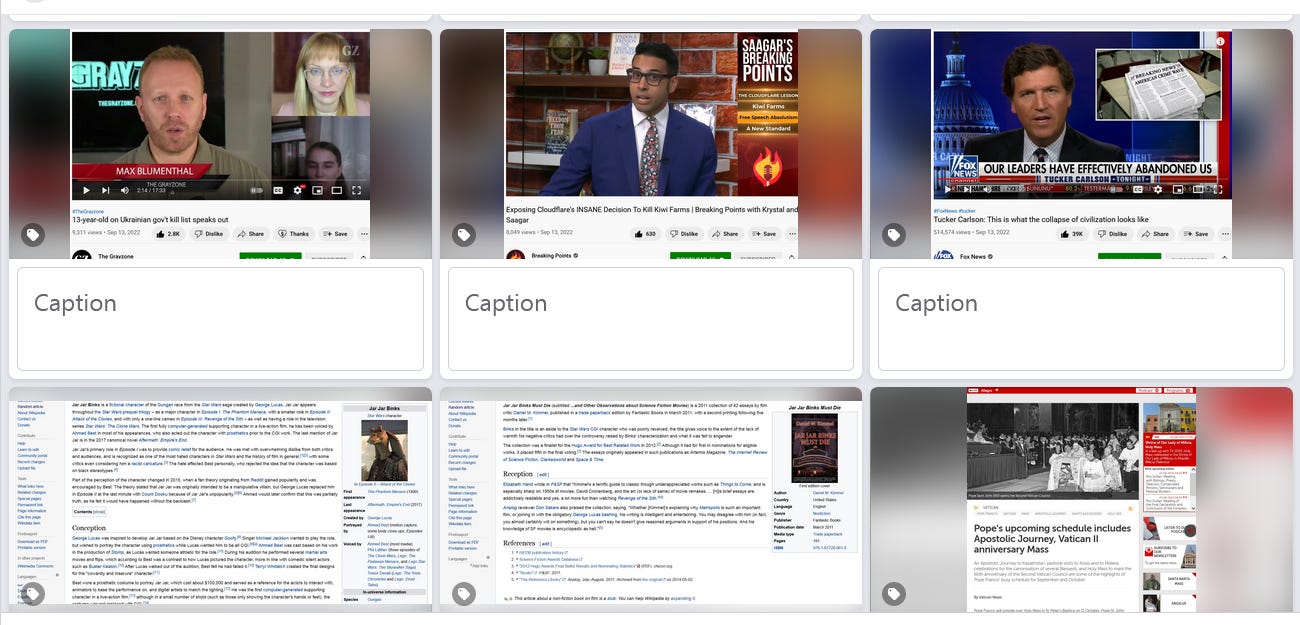Click the tag icon on the Jar Jar Binks Wikipedia card

pyautogui.click(x=33, y=595)
